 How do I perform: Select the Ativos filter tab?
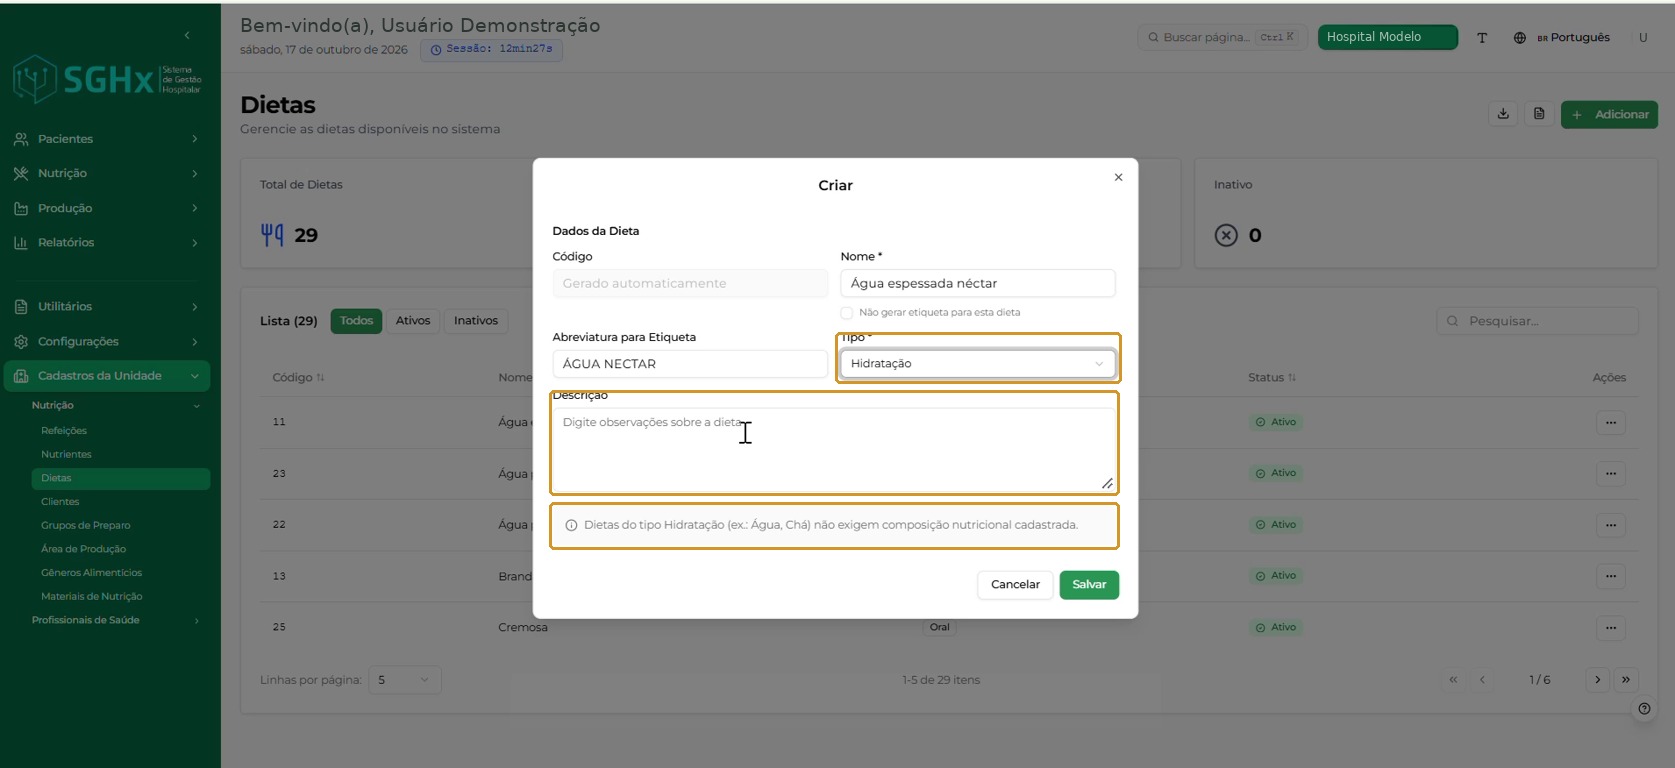[413, 321]
